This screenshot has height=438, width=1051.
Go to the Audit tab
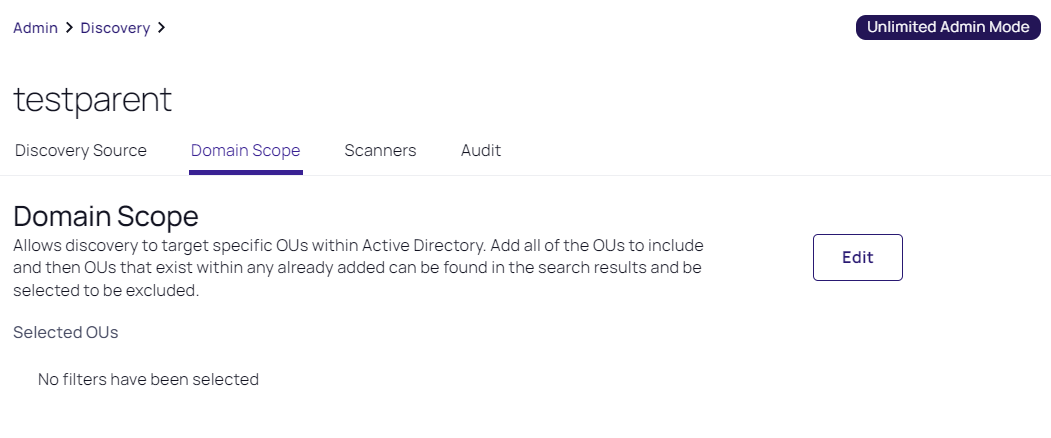point(481,151)
